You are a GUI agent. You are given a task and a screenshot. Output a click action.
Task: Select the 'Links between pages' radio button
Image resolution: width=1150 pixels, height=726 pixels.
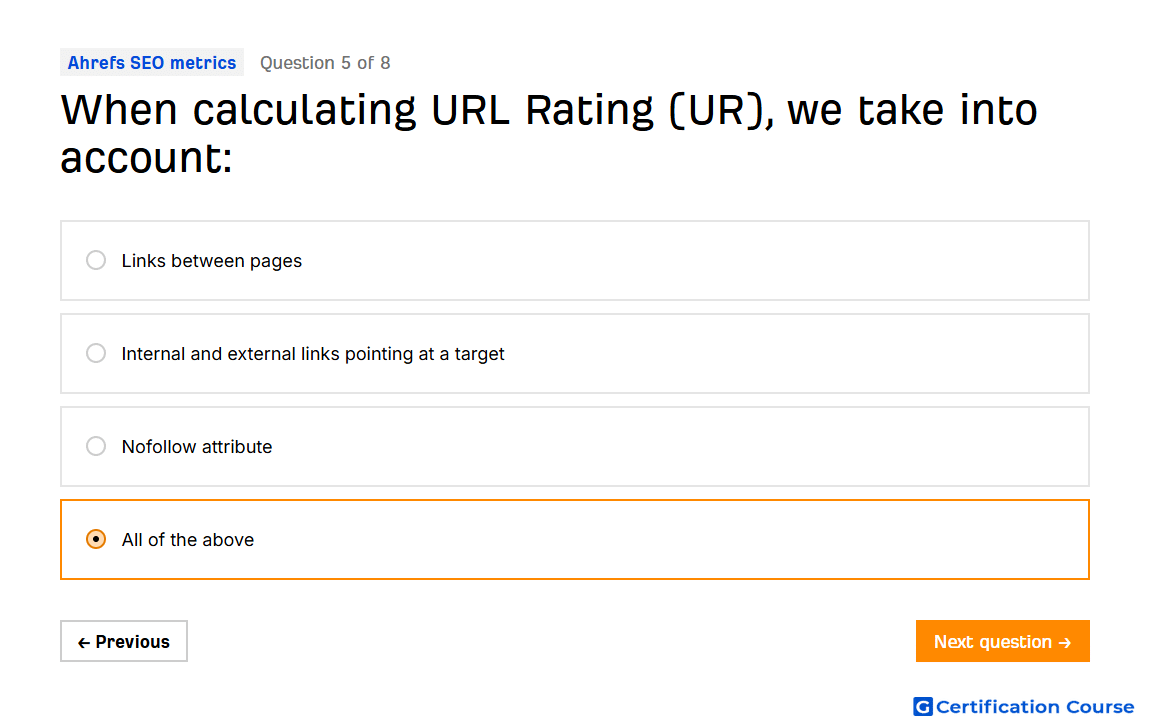pyautogui.click(x=96, y=261)
